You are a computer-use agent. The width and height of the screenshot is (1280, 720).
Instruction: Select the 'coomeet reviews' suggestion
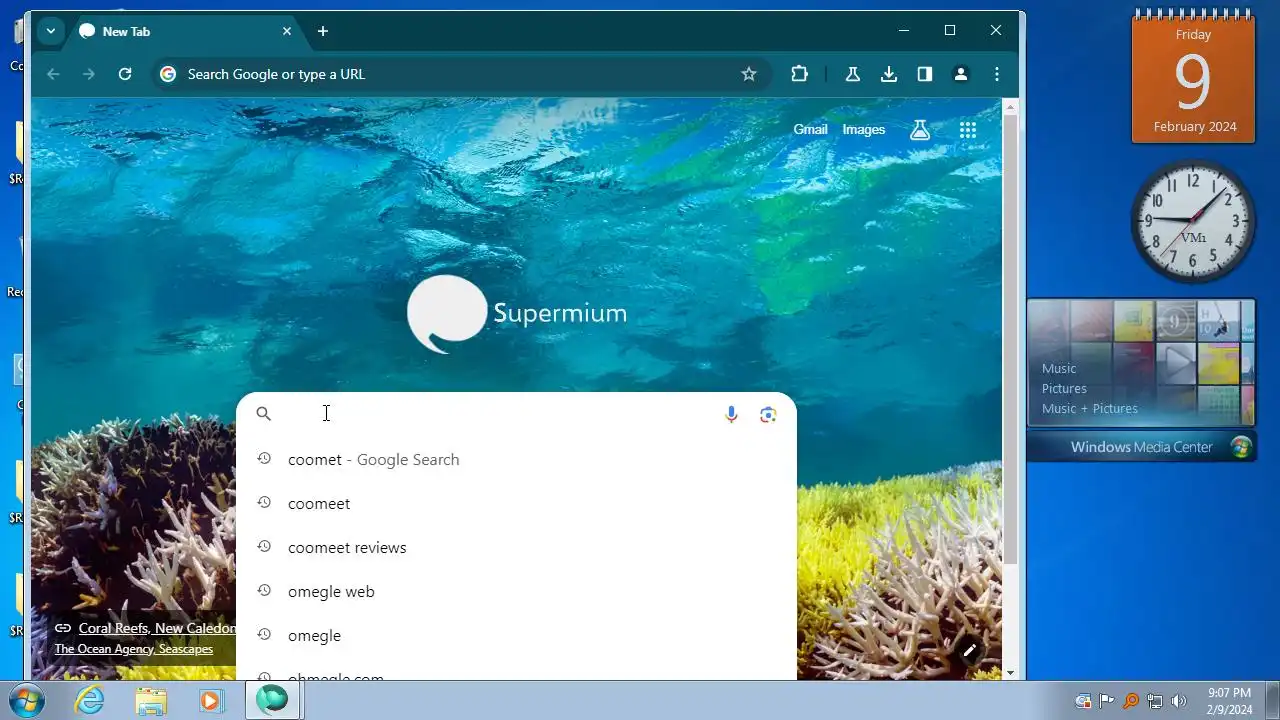tap(516, 548)
